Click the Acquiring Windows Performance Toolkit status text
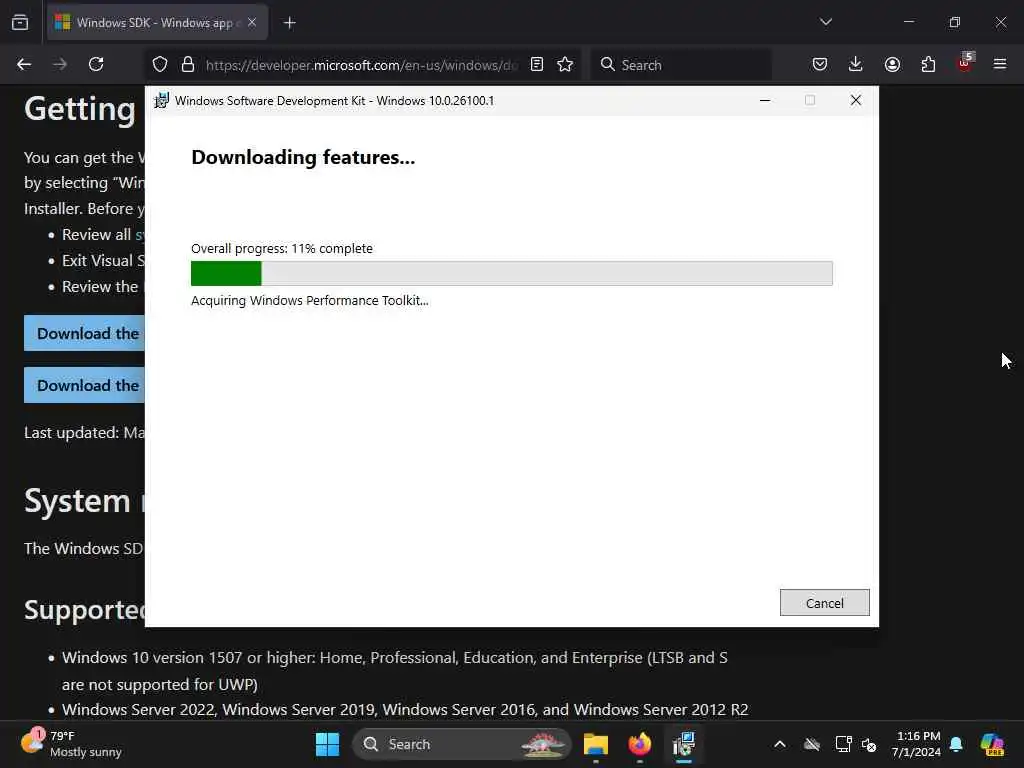The image size is (1024, 768). 310,300
